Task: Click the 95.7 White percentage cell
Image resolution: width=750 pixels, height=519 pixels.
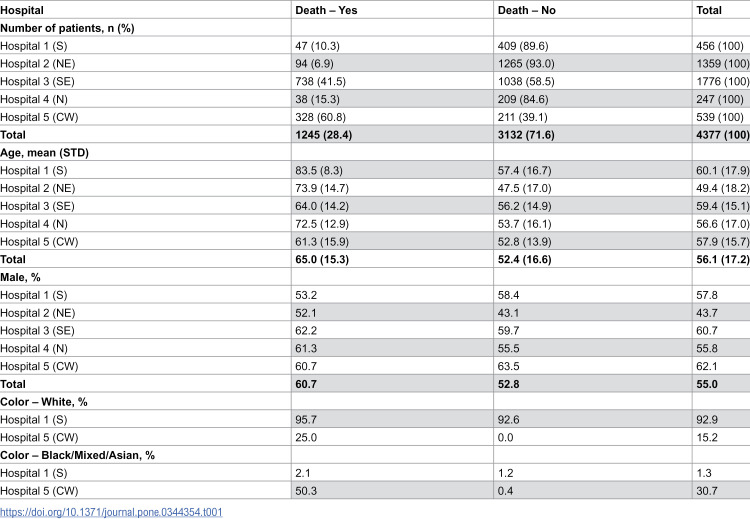Action: 306,420
